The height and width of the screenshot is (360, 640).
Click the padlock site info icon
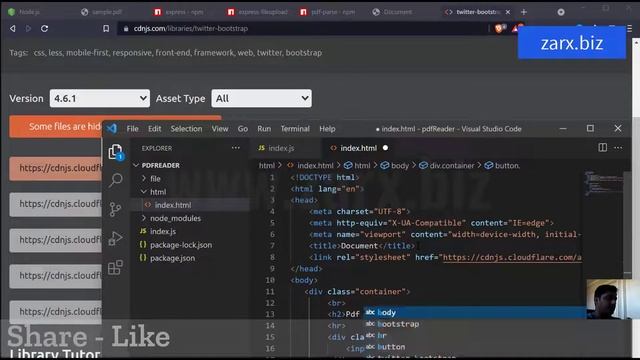pyautogui.click(x=126, y=29)
